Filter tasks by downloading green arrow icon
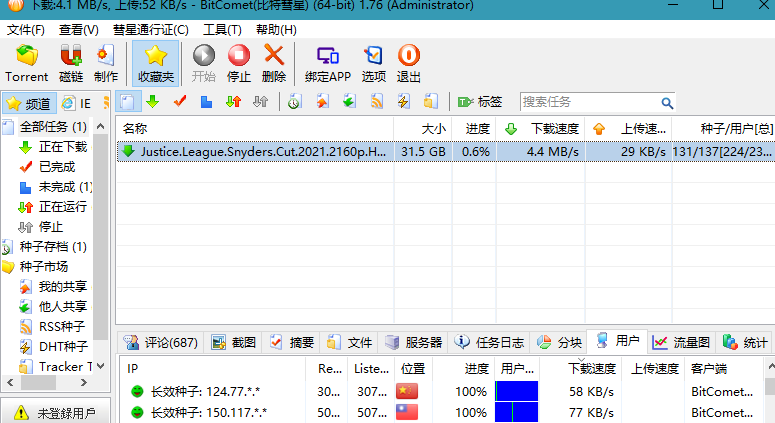This screenshot has width=775, height=423. click(x=153, y=102)
